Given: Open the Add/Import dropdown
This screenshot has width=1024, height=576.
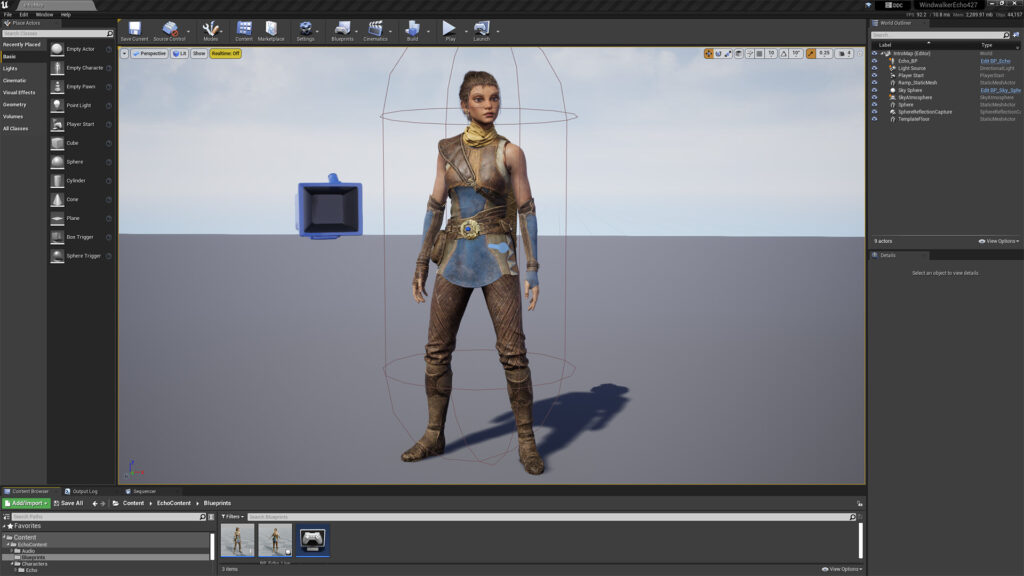Looking at the screenshot, I should click(x=26, y=504).
